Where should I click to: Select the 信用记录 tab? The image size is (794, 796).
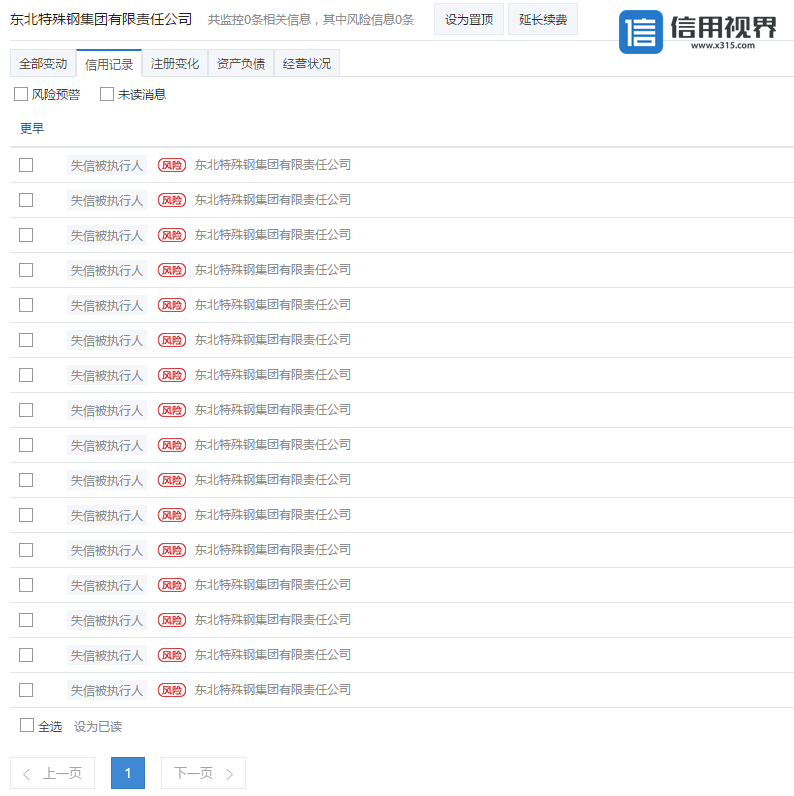point(109,63)
